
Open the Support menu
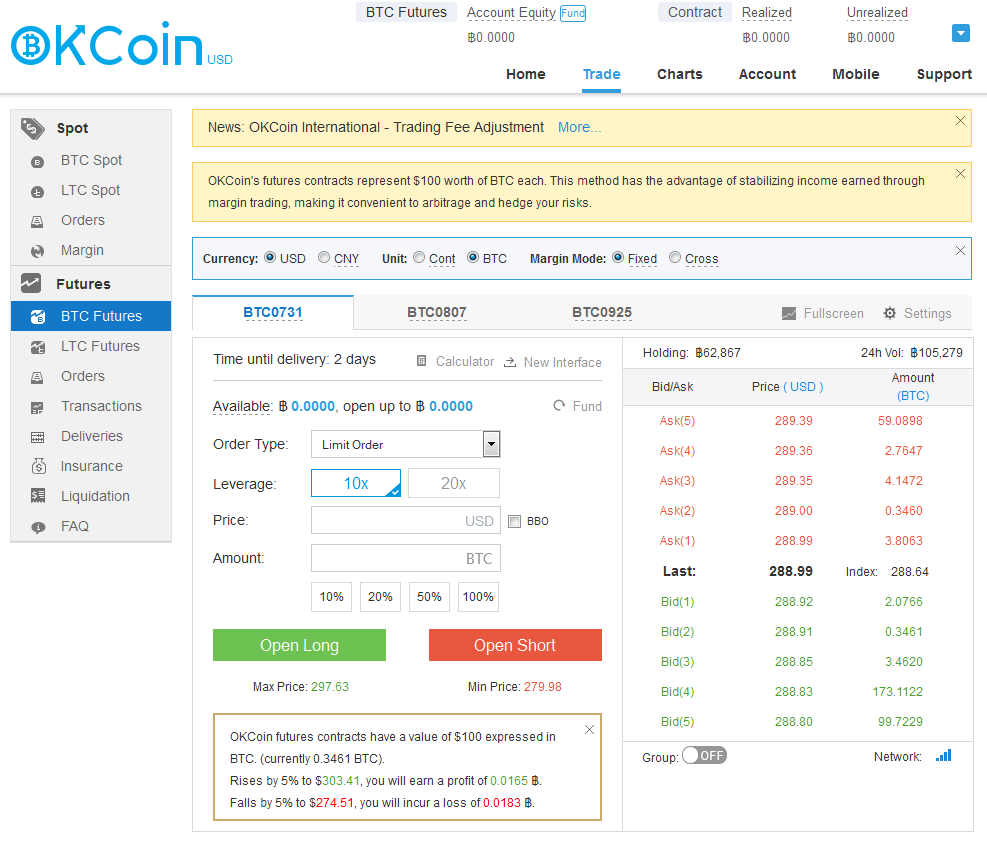944,74
